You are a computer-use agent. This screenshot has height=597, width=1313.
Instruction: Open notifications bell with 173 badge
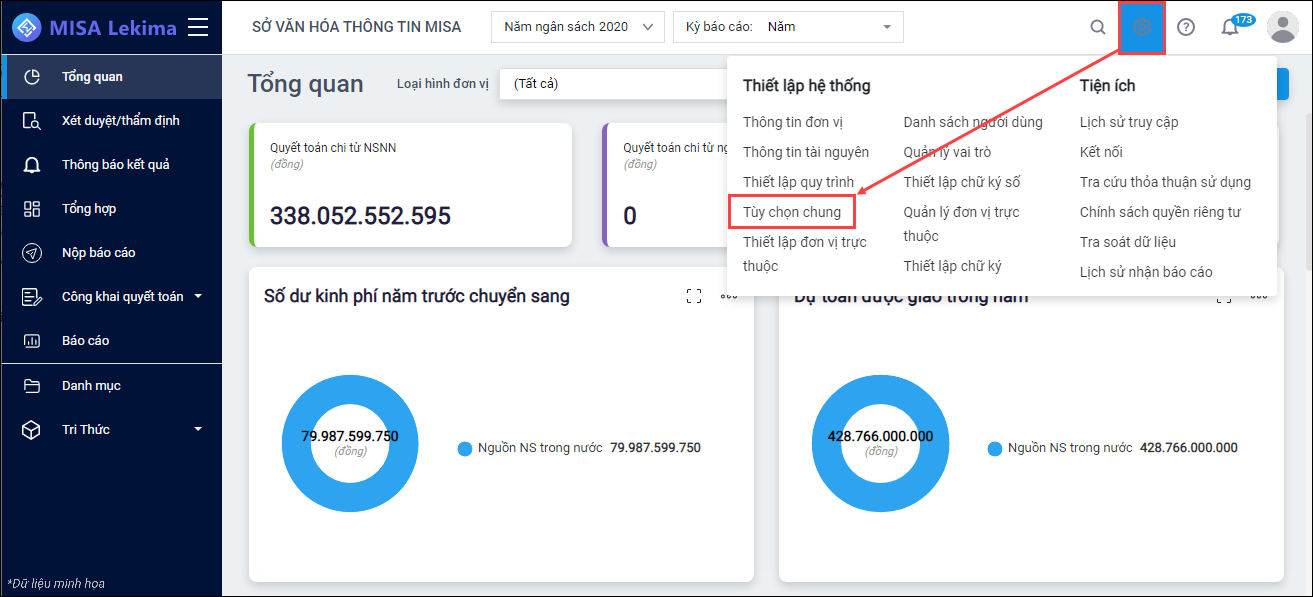click(x=1231, y=27)
